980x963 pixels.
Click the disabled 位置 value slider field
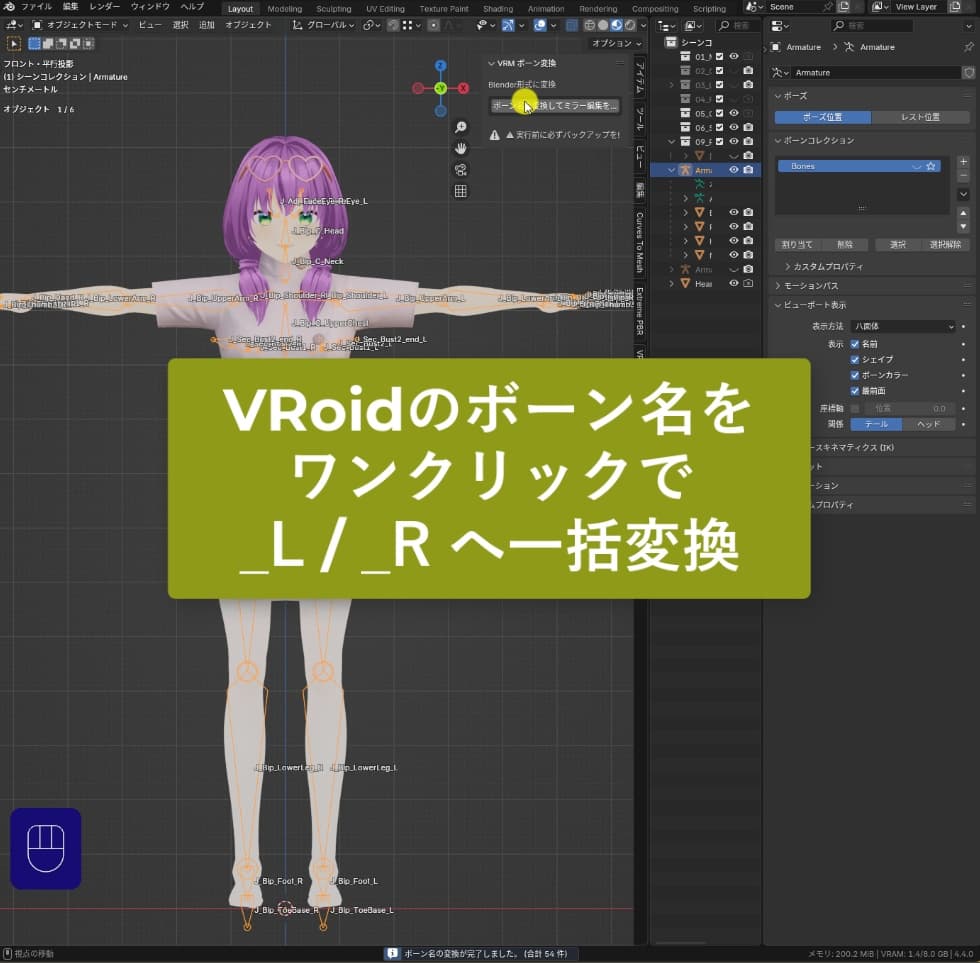click(908, 408)
